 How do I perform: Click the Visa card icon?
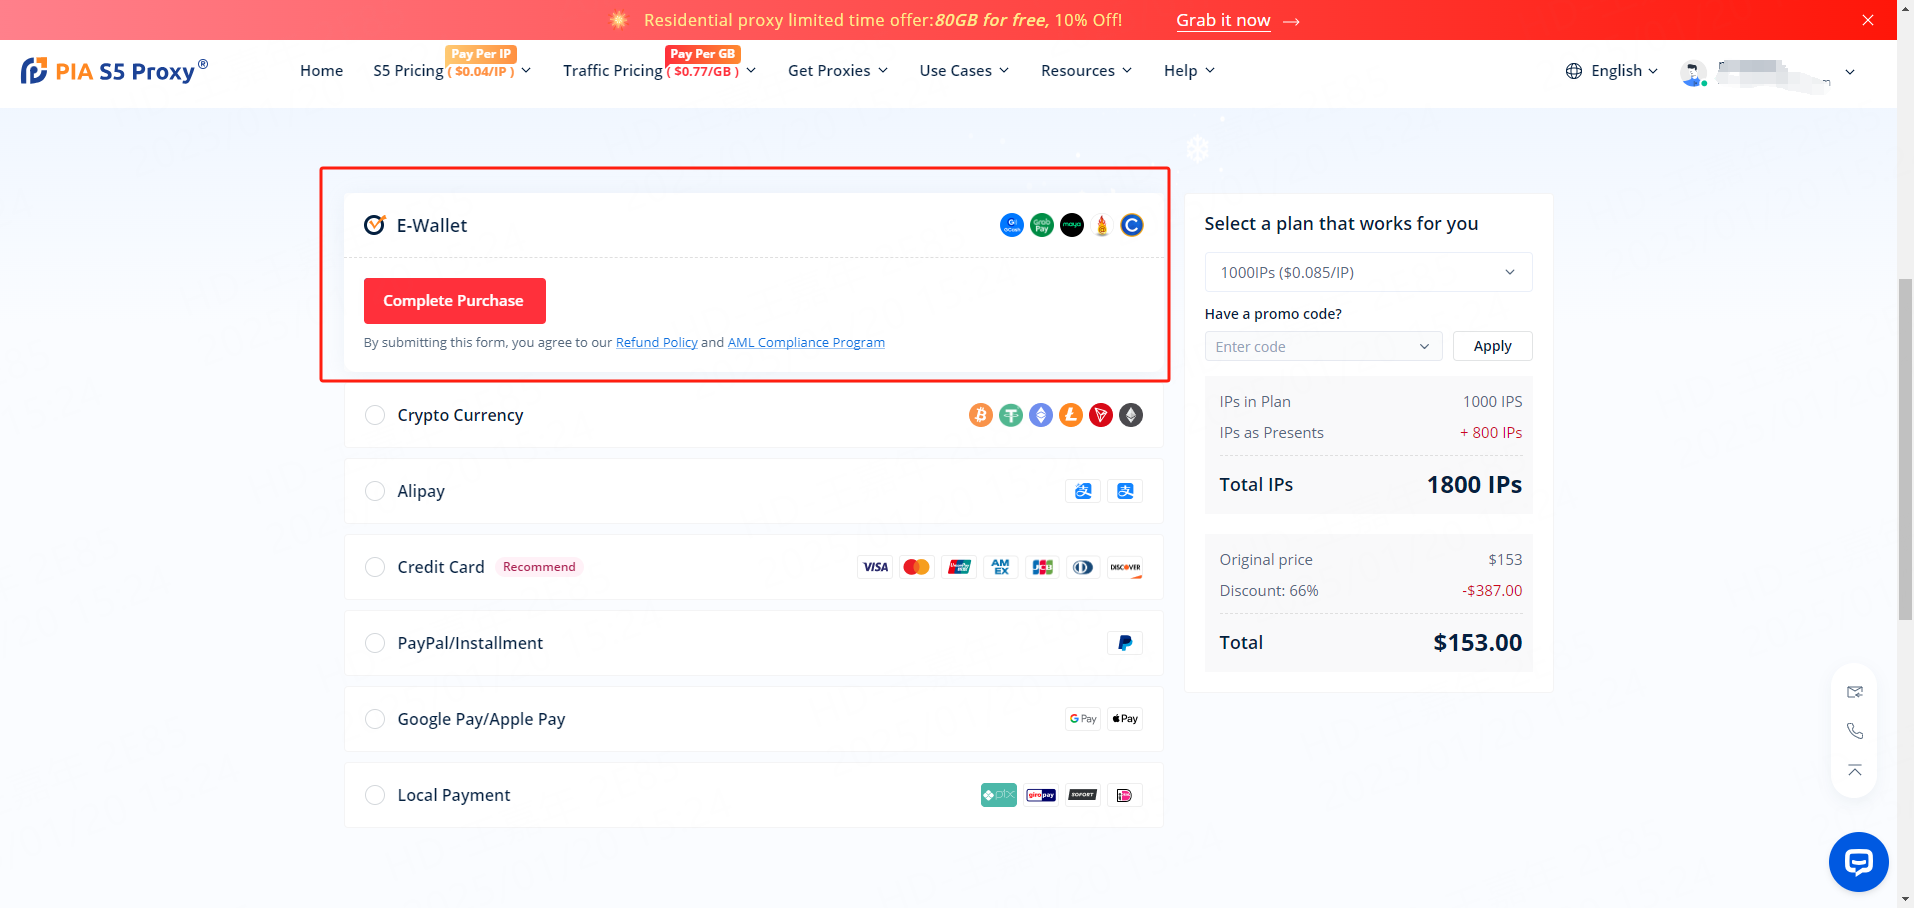point(875,567)
